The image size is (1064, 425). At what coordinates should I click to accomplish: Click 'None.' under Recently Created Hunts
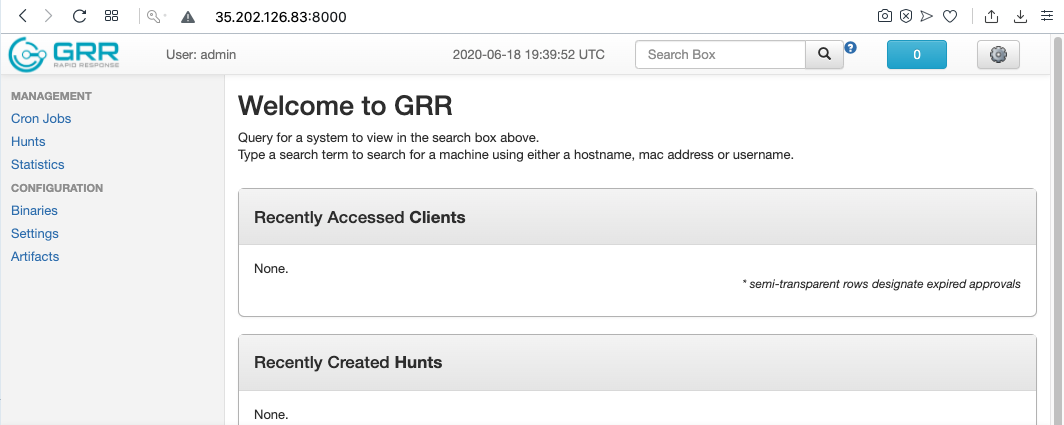(x=271, y=414)
